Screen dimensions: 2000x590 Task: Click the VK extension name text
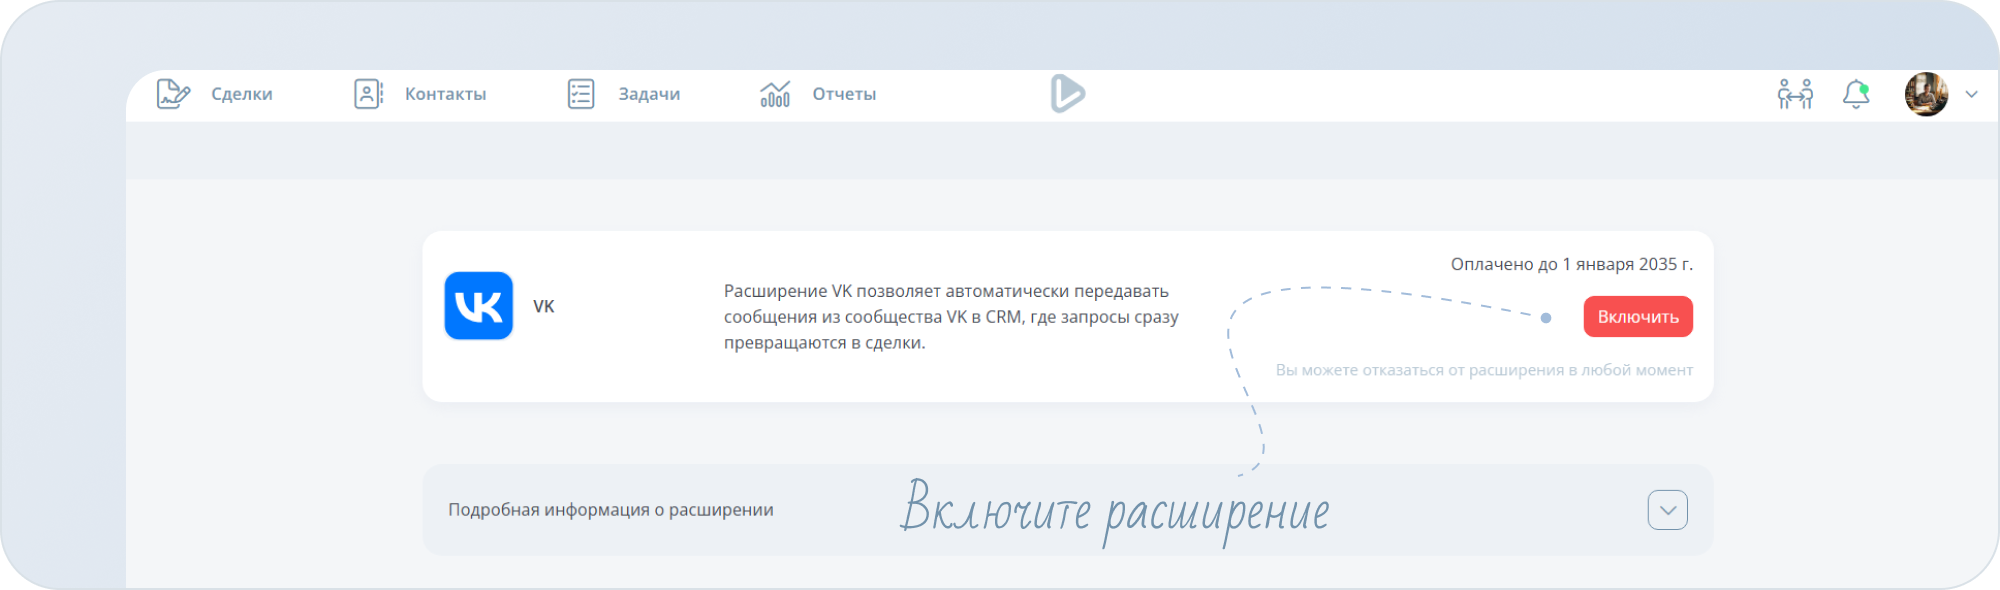(544, 307)
